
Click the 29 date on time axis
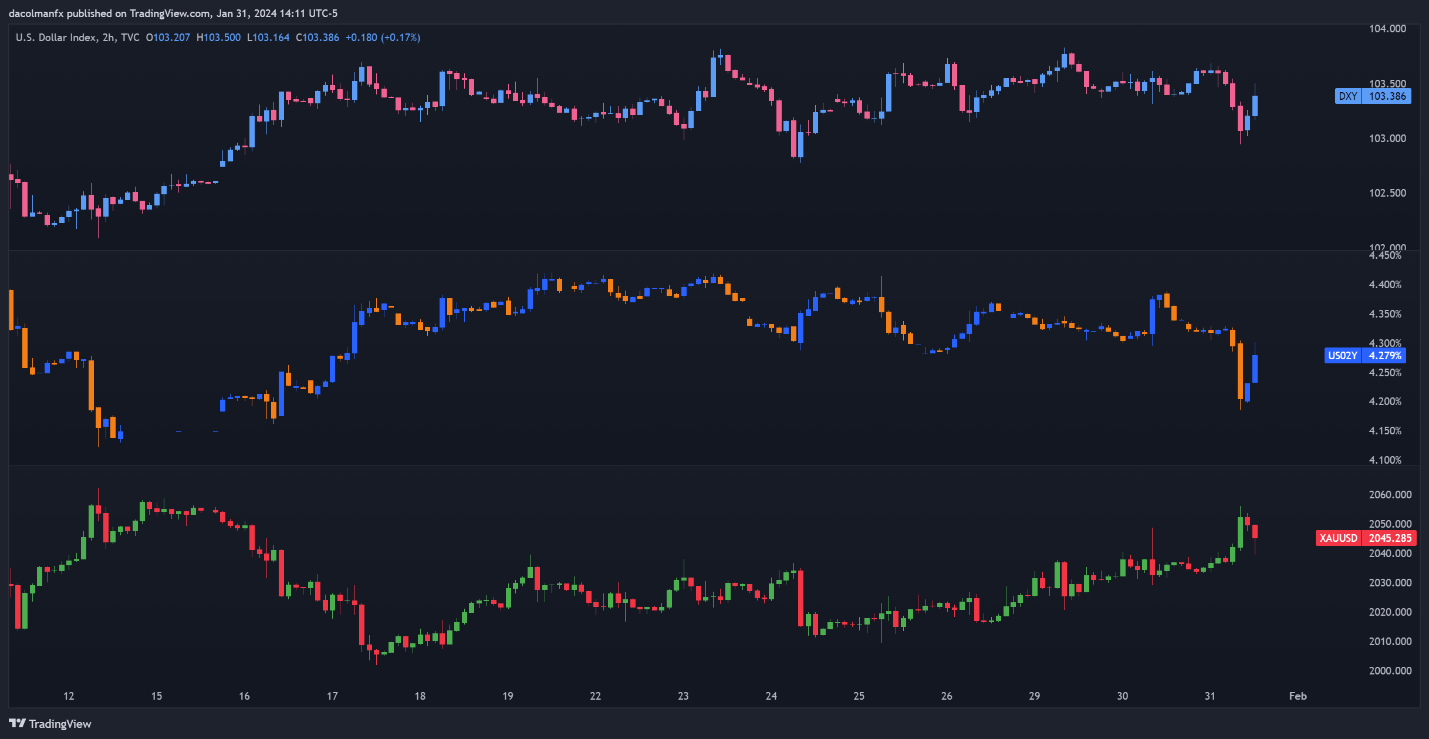pos(1035,696)
